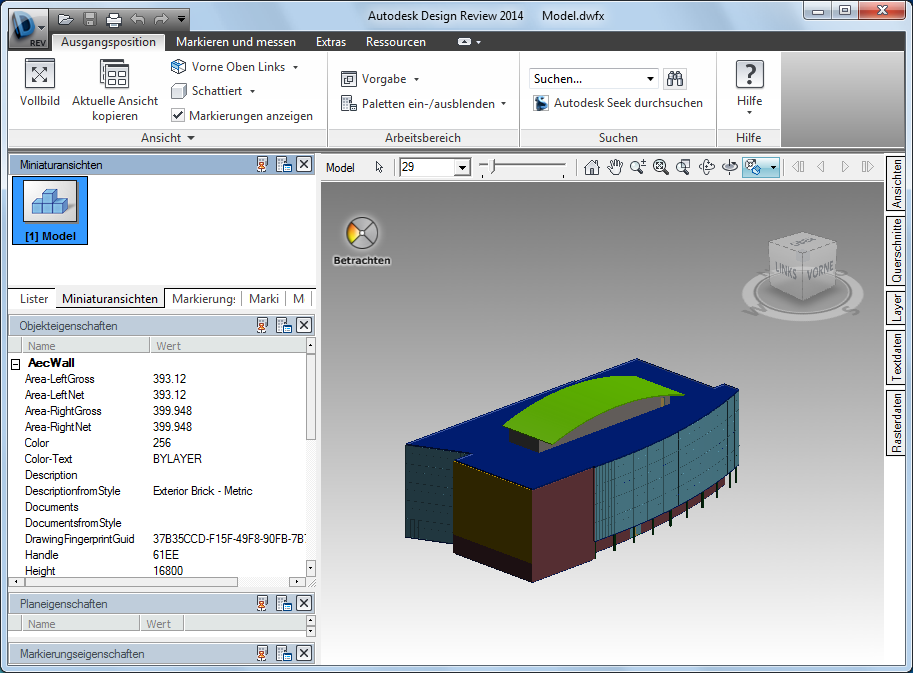Click the Home view house icon
The height and width of the screenshot is (673, 913).
592,167
